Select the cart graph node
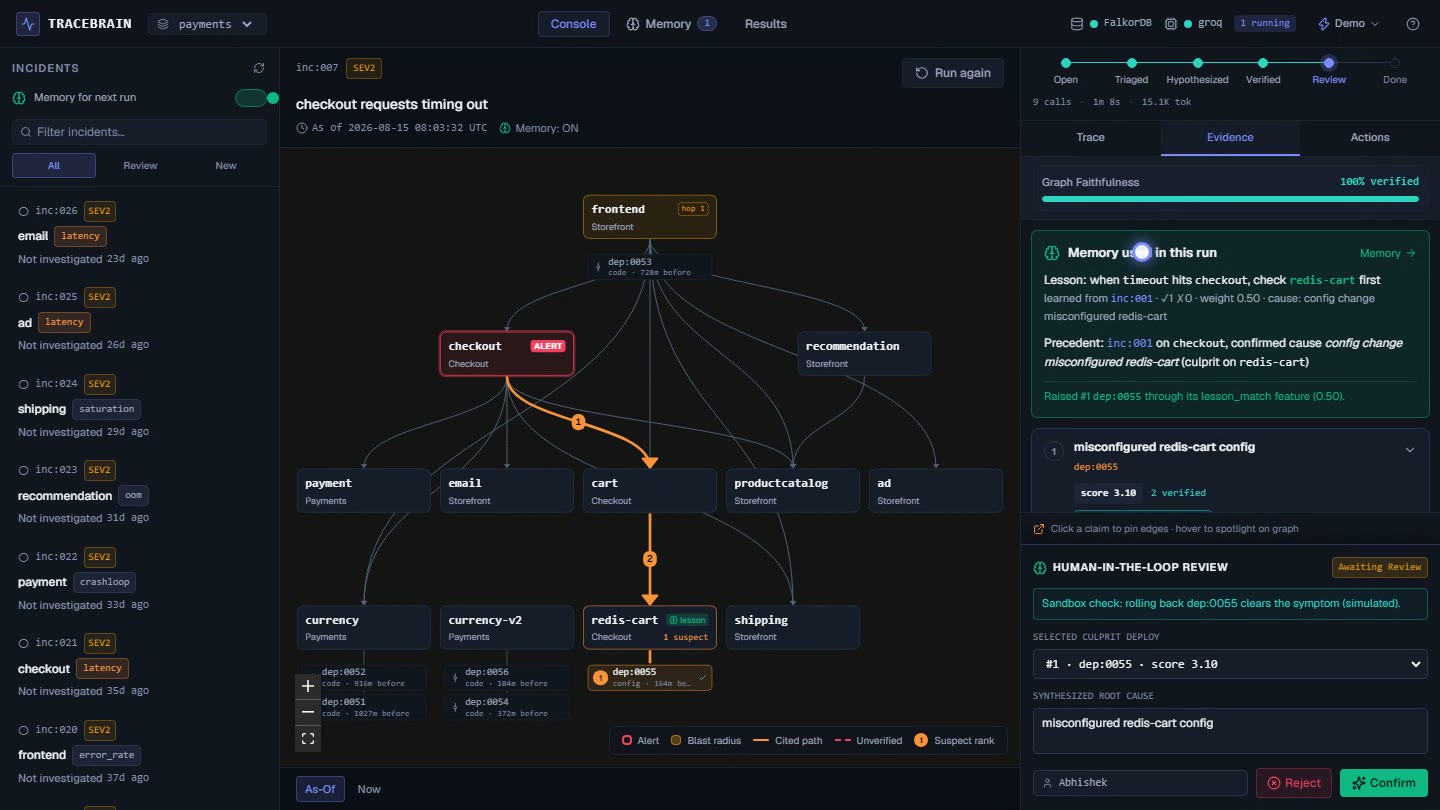This screenshot has height=810, width=1440. click(650, 491)
